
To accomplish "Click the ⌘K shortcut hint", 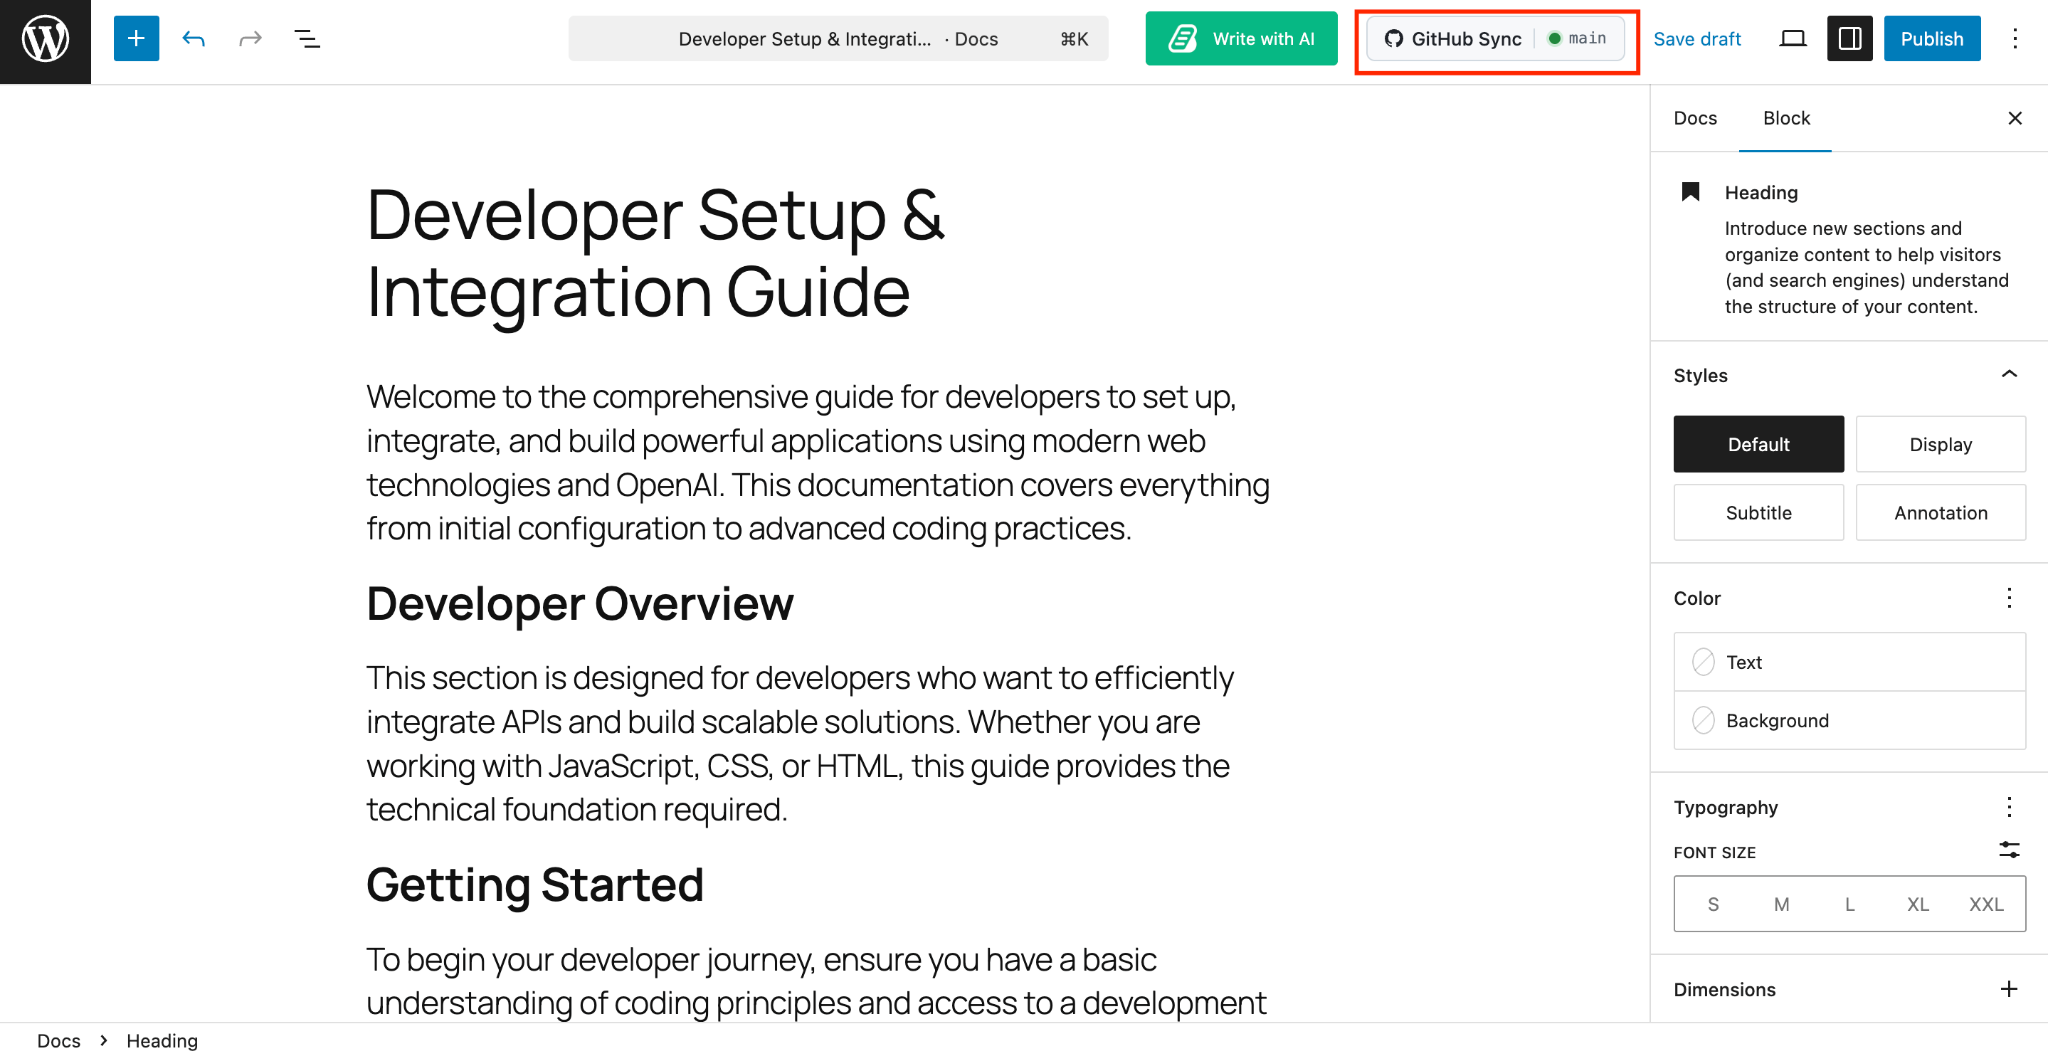I will (1074, 39).
